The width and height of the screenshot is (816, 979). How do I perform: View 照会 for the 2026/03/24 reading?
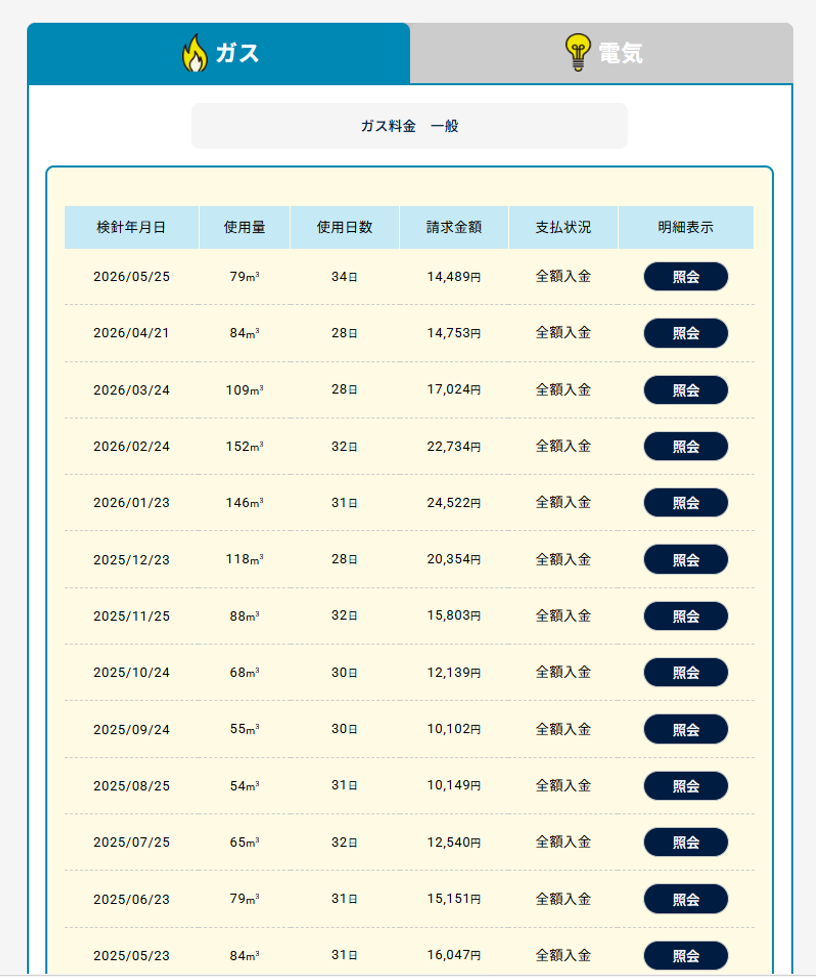pos(686,390)
